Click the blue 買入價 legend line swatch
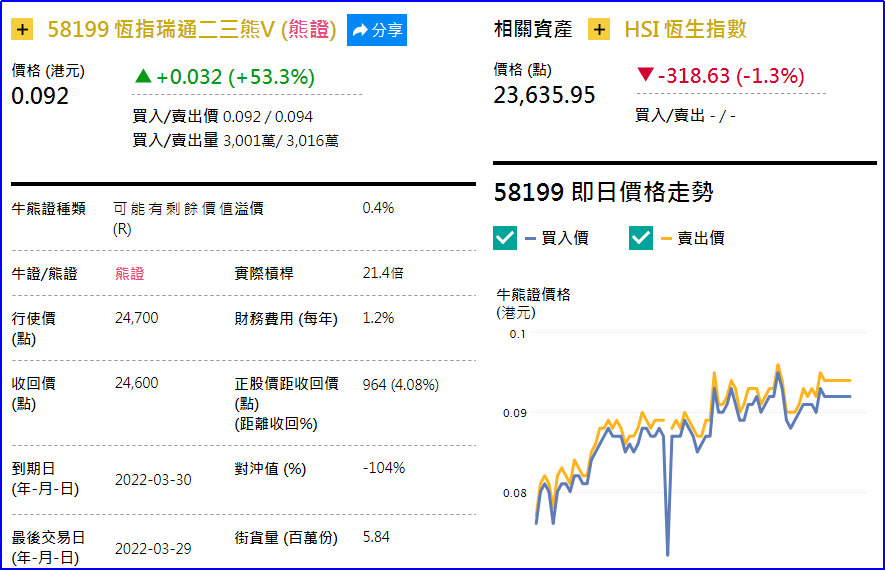The image size is (885, 570). 530,238
